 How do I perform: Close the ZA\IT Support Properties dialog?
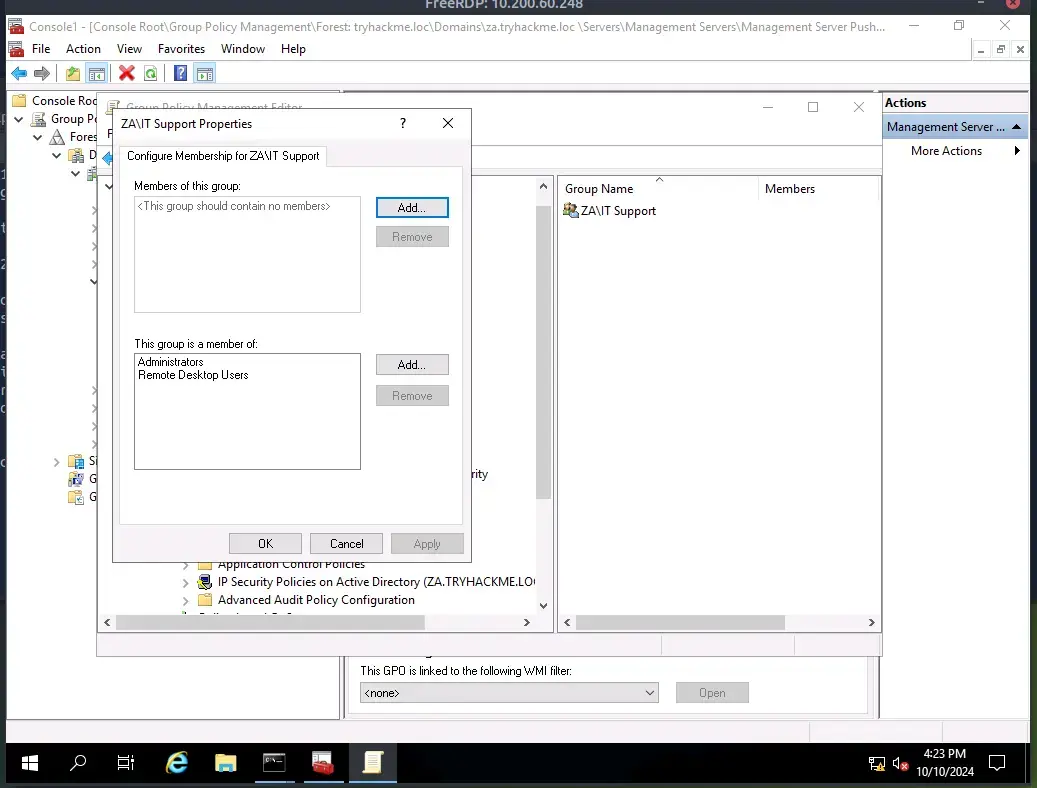[448, 123]
